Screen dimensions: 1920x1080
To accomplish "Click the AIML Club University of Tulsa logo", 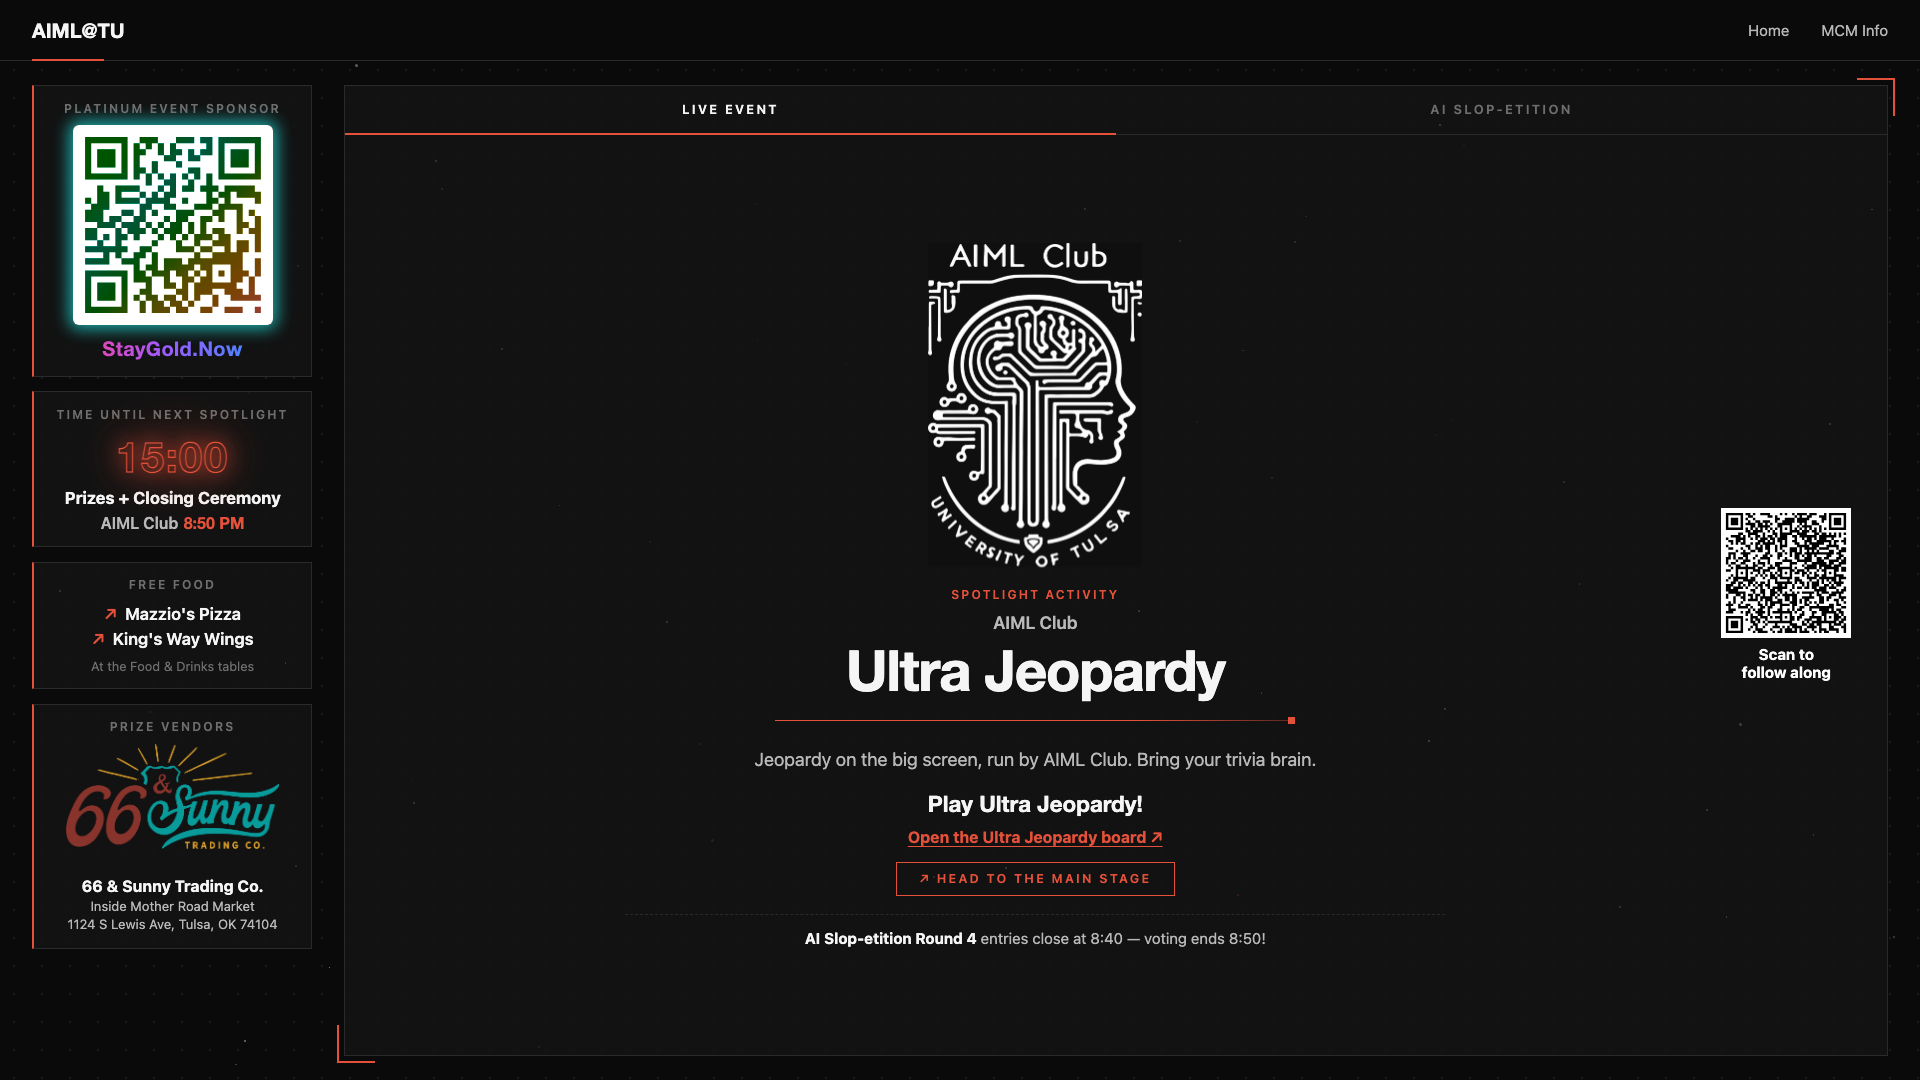I will coord(1035,404).
